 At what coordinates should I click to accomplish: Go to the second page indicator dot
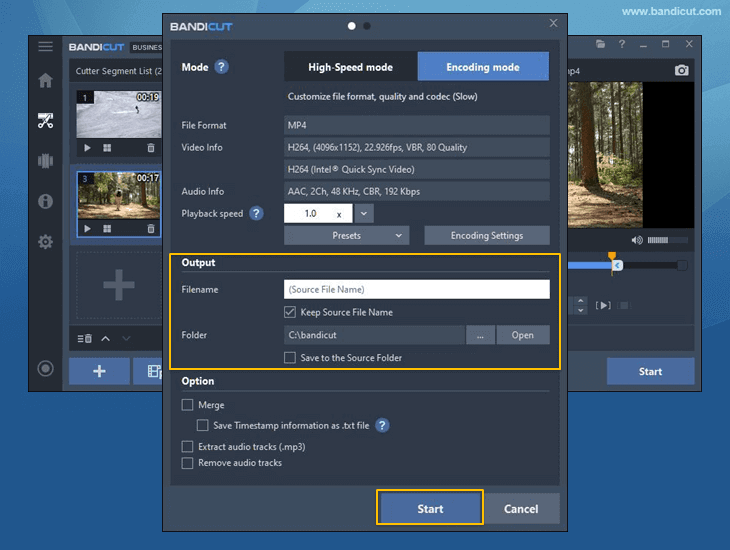click(367, 26)
